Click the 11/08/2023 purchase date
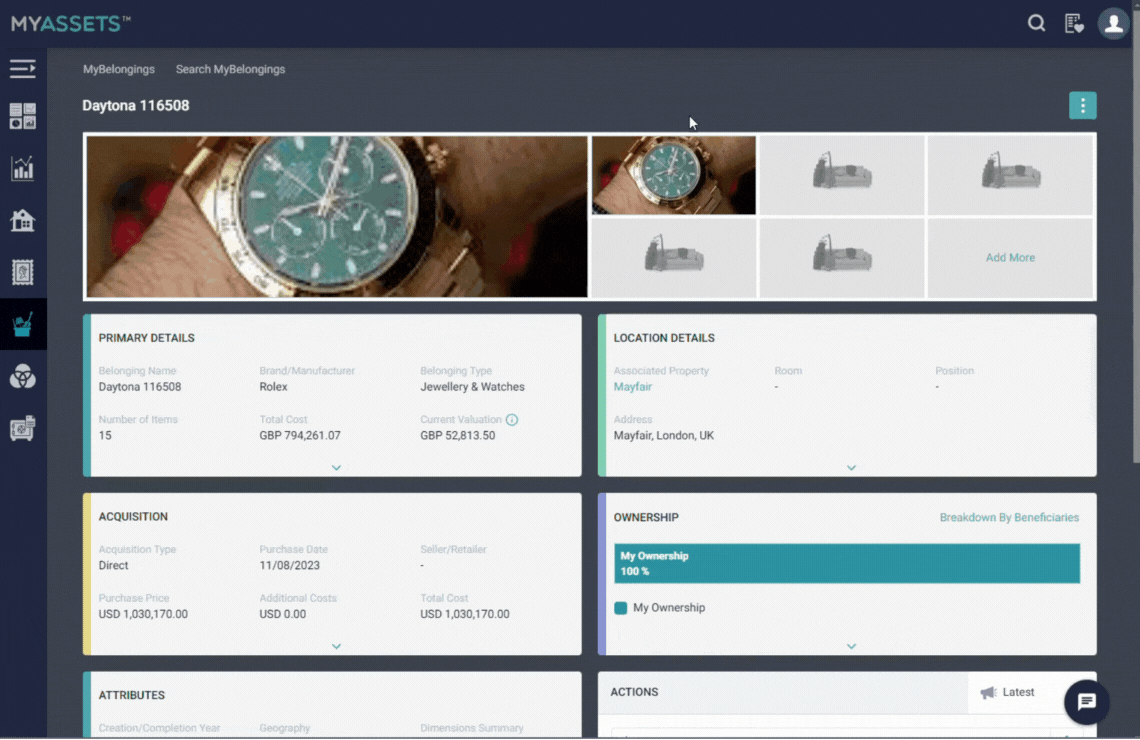Viewport: 1140px width, 740px height. [x=289, y=566]
